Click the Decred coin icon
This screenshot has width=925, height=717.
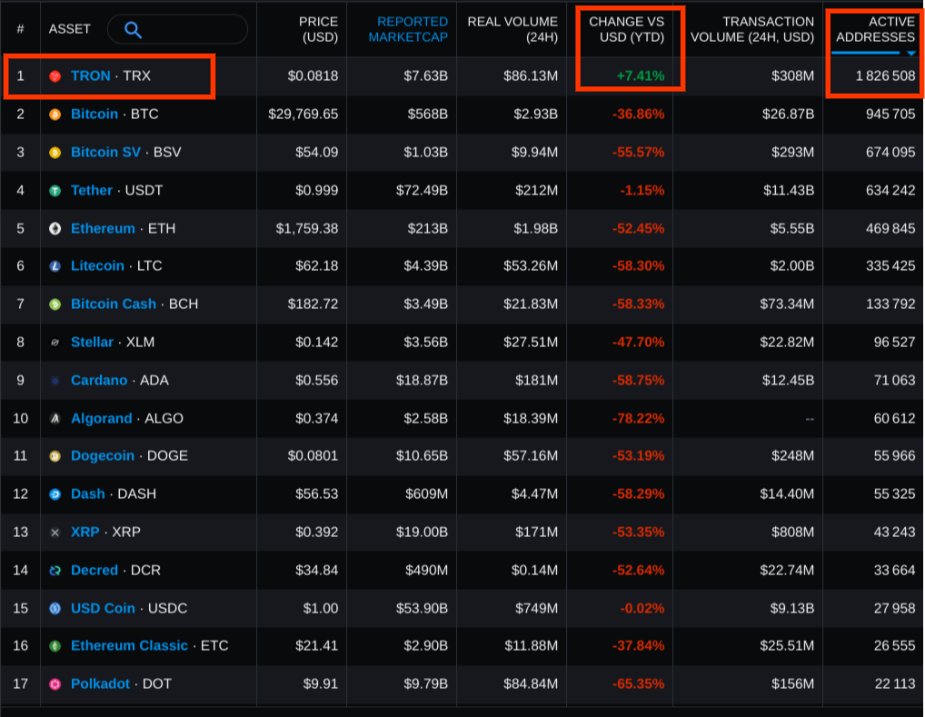(55, 571)
